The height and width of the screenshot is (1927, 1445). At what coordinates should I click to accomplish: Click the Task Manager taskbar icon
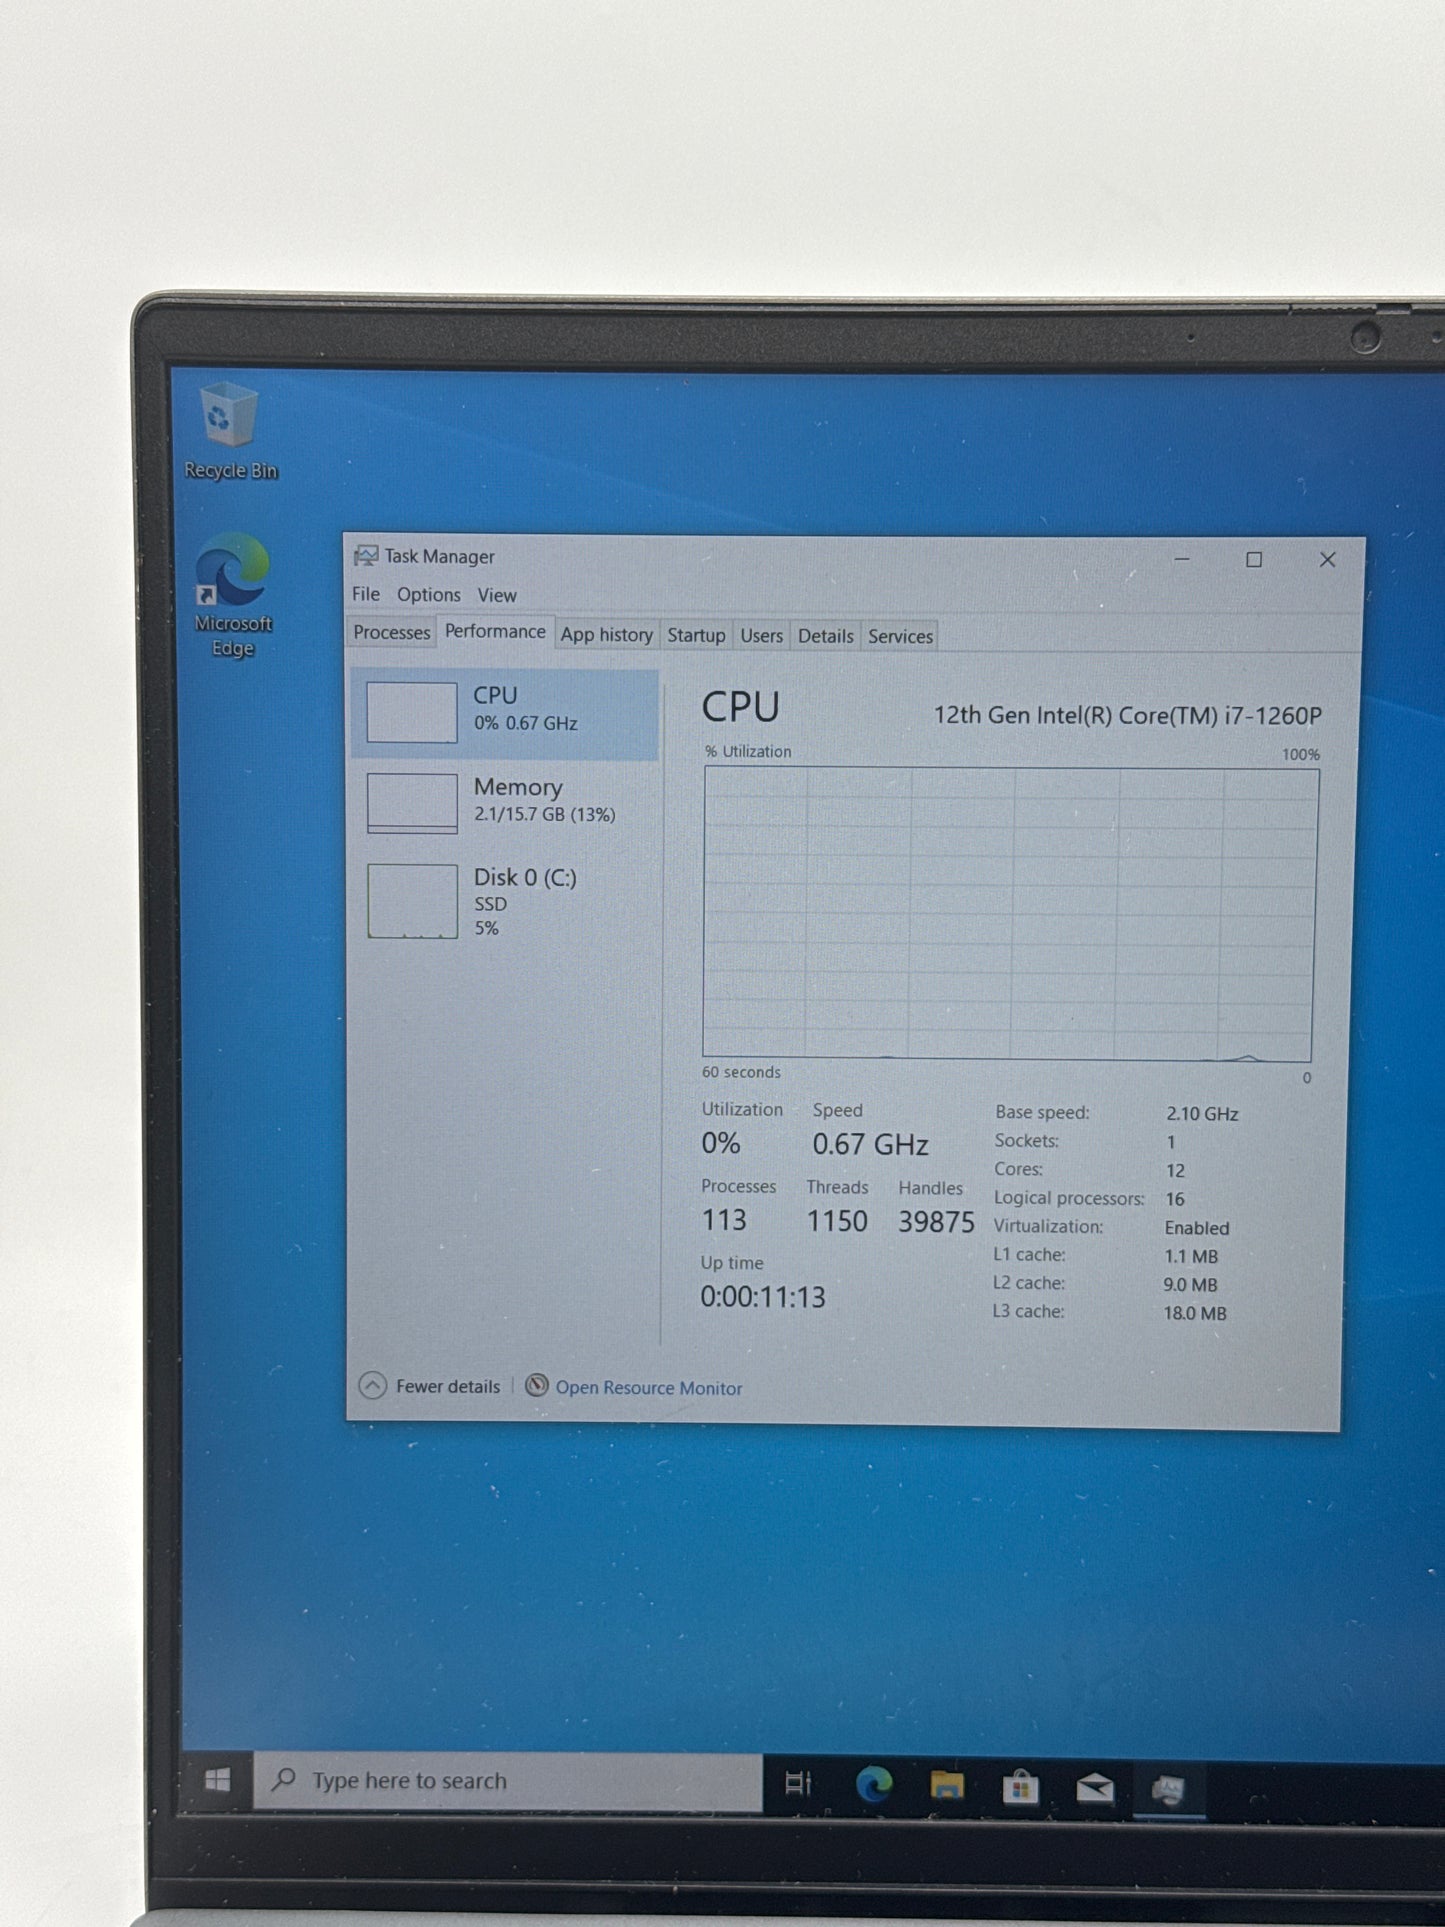[x=1168, y=1790]
